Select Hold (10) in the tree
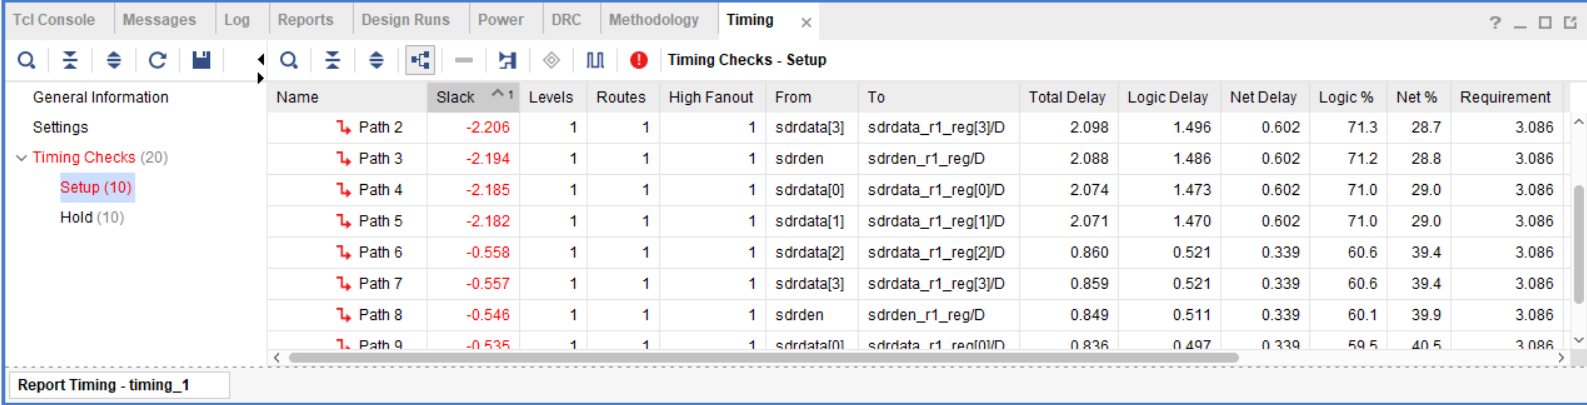The width and height of the screenshot is (1587, 405). (x=91, y=217)
